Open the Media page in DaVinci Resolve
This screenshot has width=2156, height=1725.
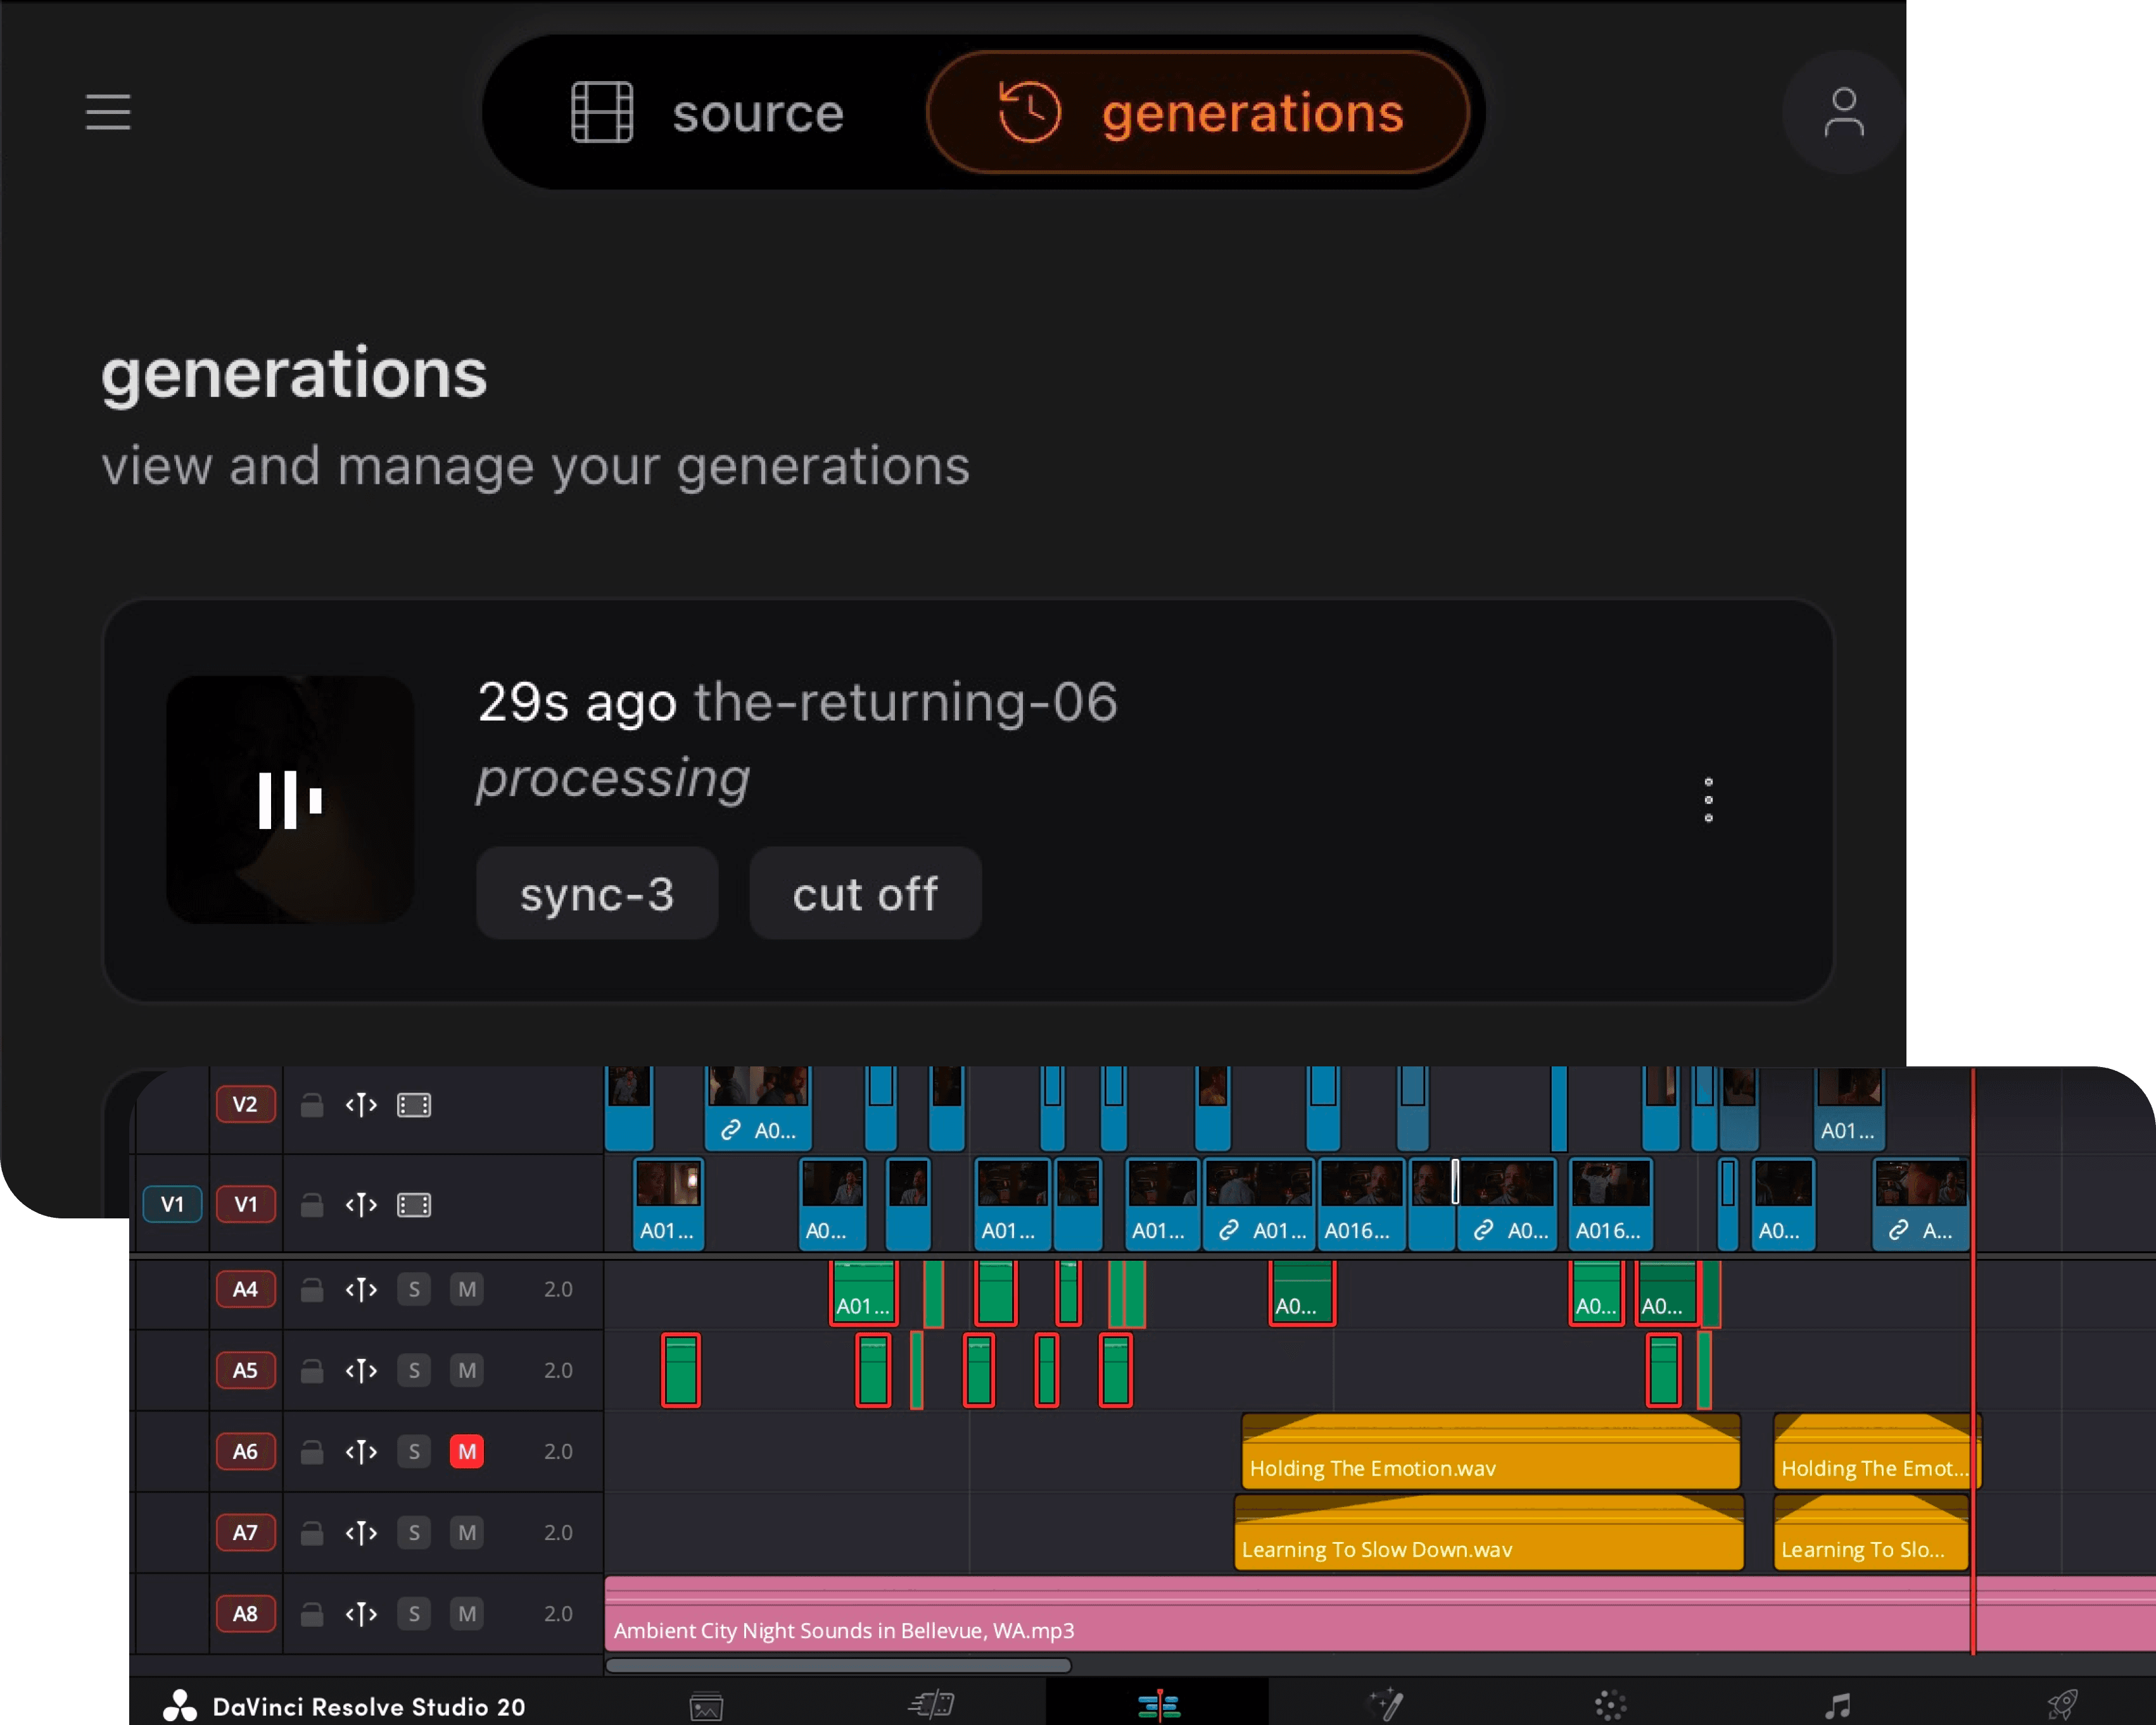[x=706, y=1705]
